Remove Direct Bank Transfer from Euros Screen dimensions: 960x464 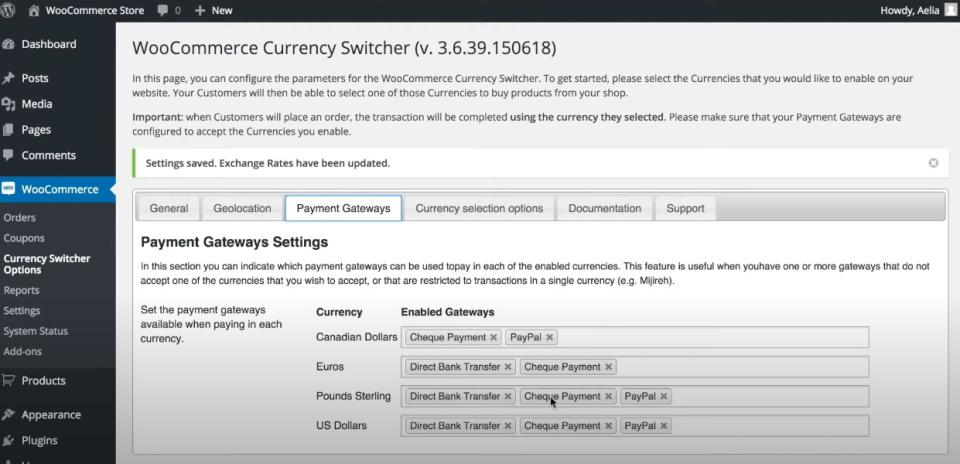(x=508, y=367)
